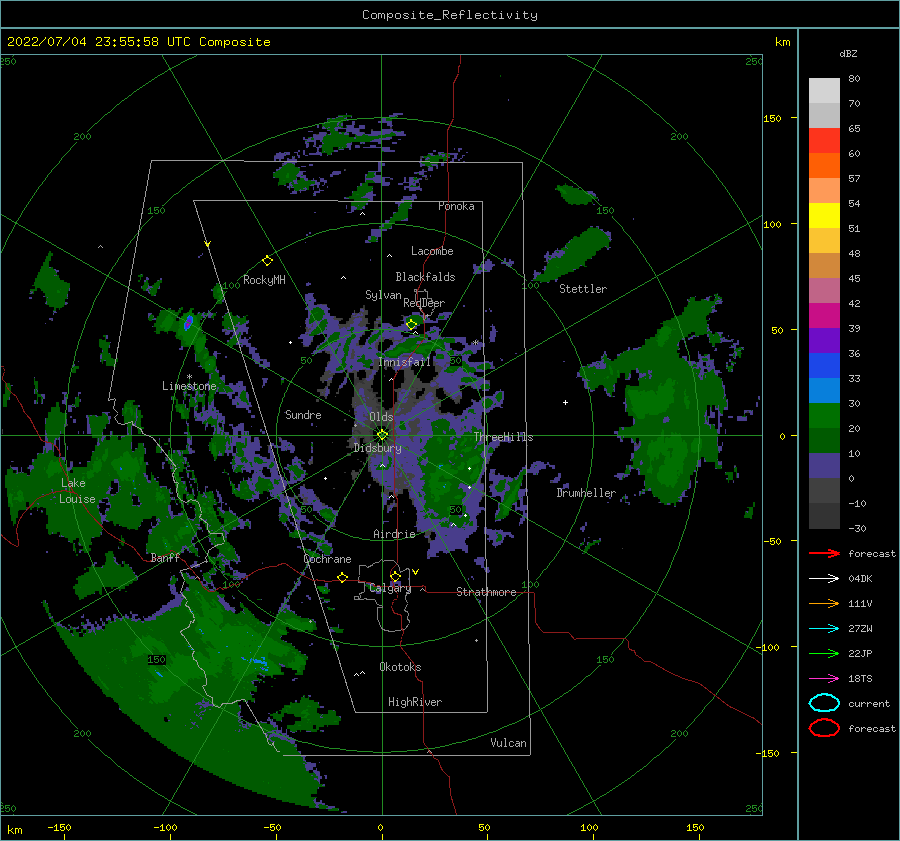Click the Calgary city label
The height and width of the screenshot is (841, 900).
coord(390,588)
